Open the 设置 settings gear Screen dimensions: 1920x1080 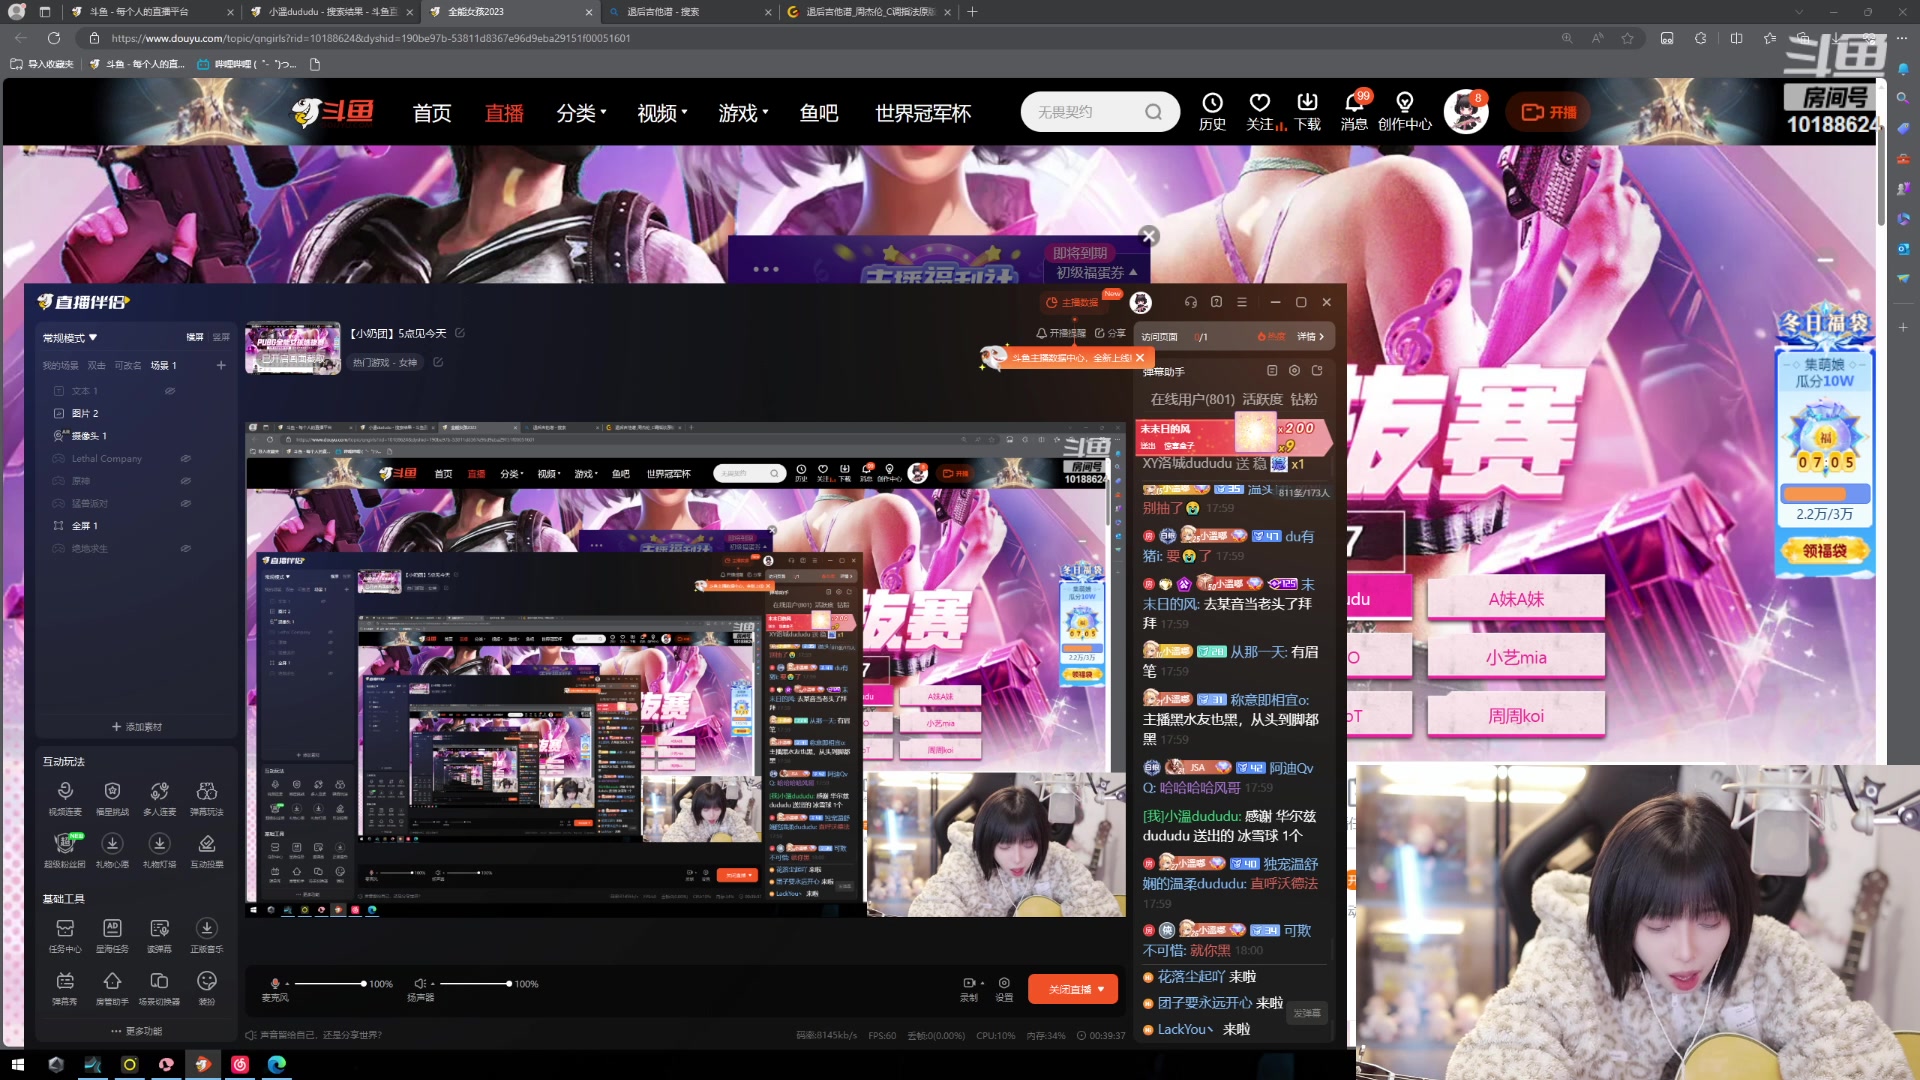click(x=1004, y=989)
